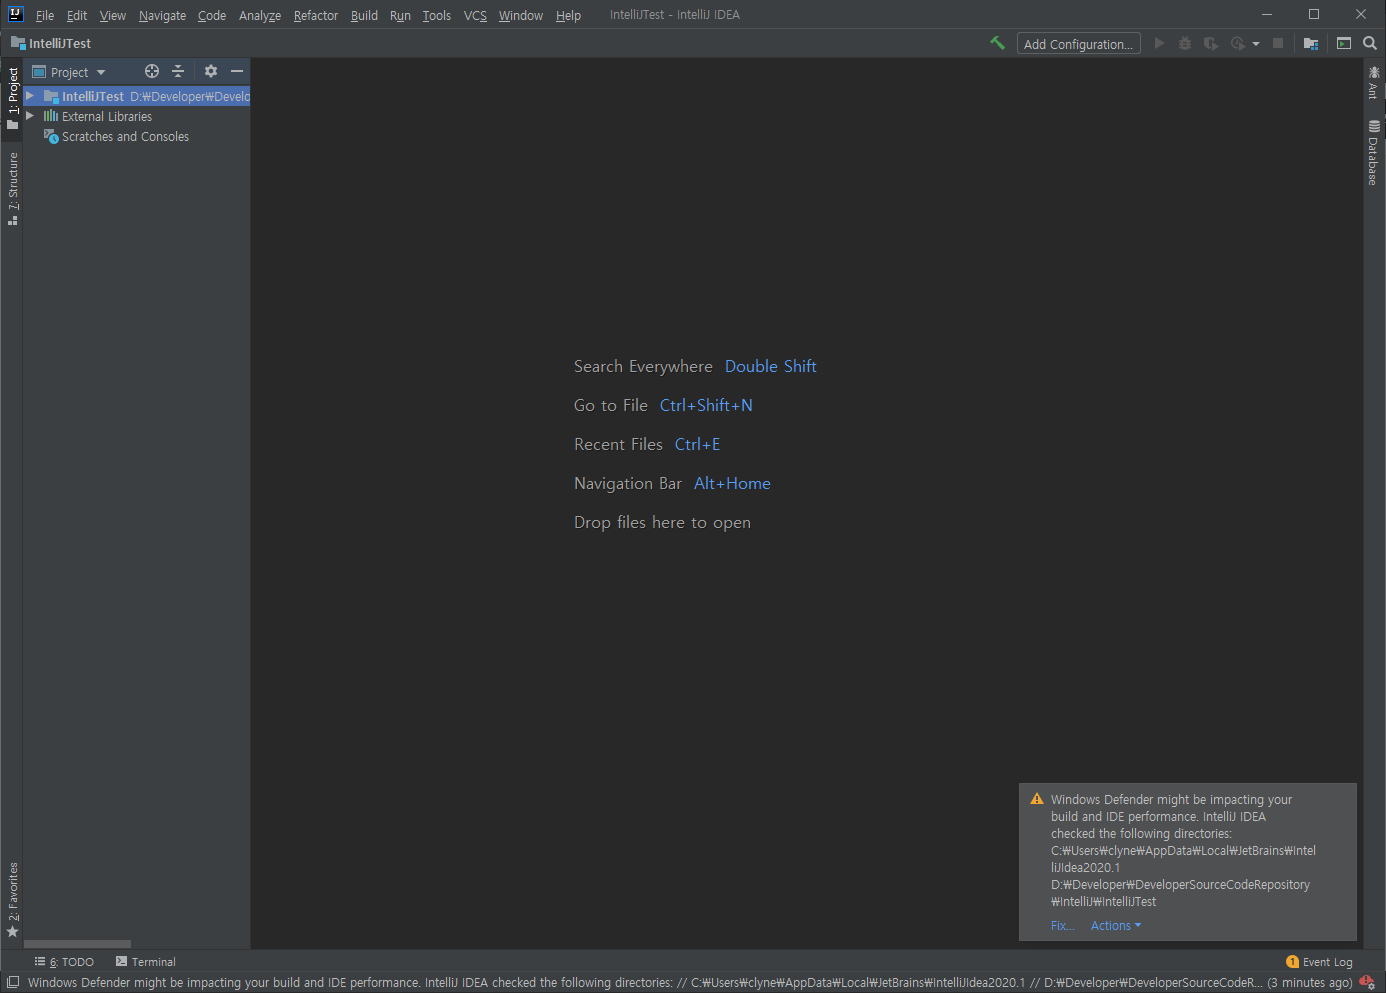Open the Build menu
Screen dimensions: 1386x993
point(364,15)
